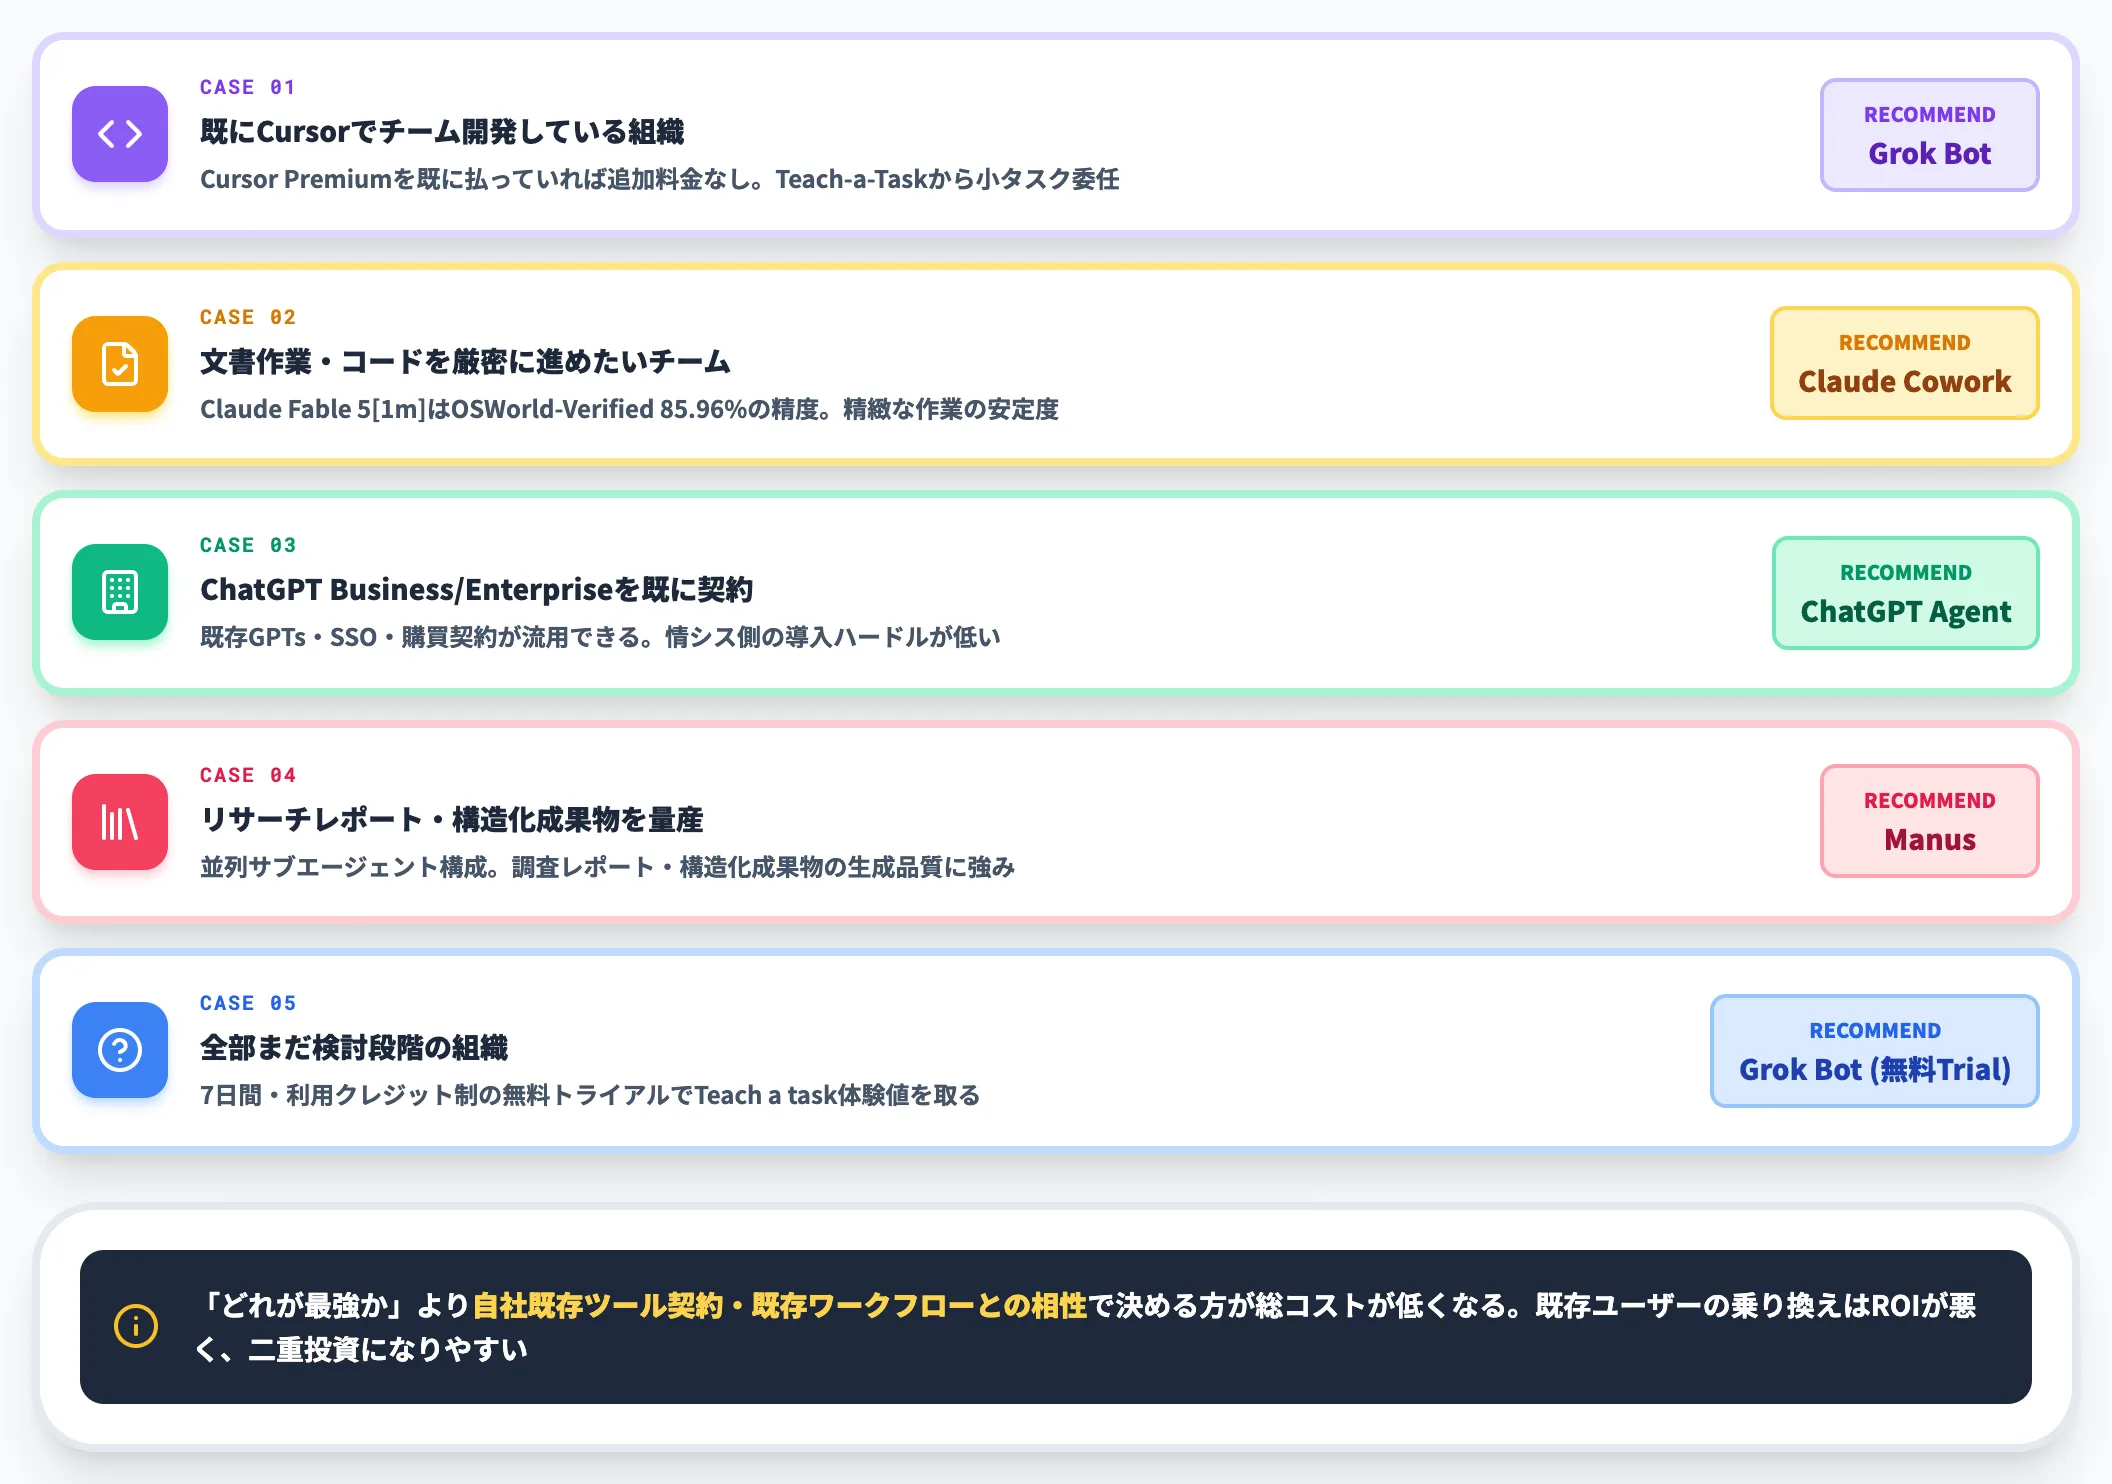This screenshot has height=1484, width=2112.
Task: Click the yellow info circle icon
Action: coord(136,1327)
